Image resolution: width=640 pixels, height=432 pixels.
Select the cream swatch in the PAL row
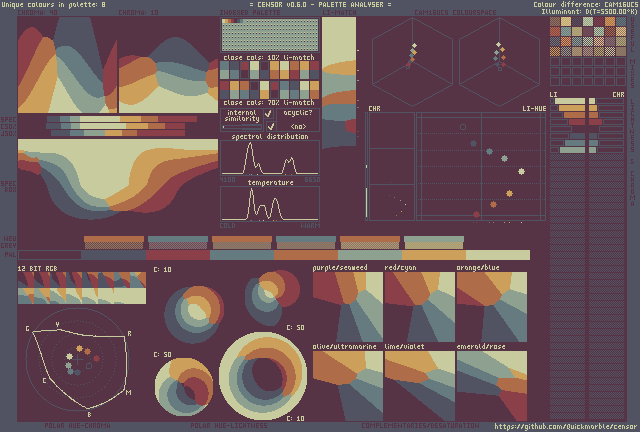[498, 255]
